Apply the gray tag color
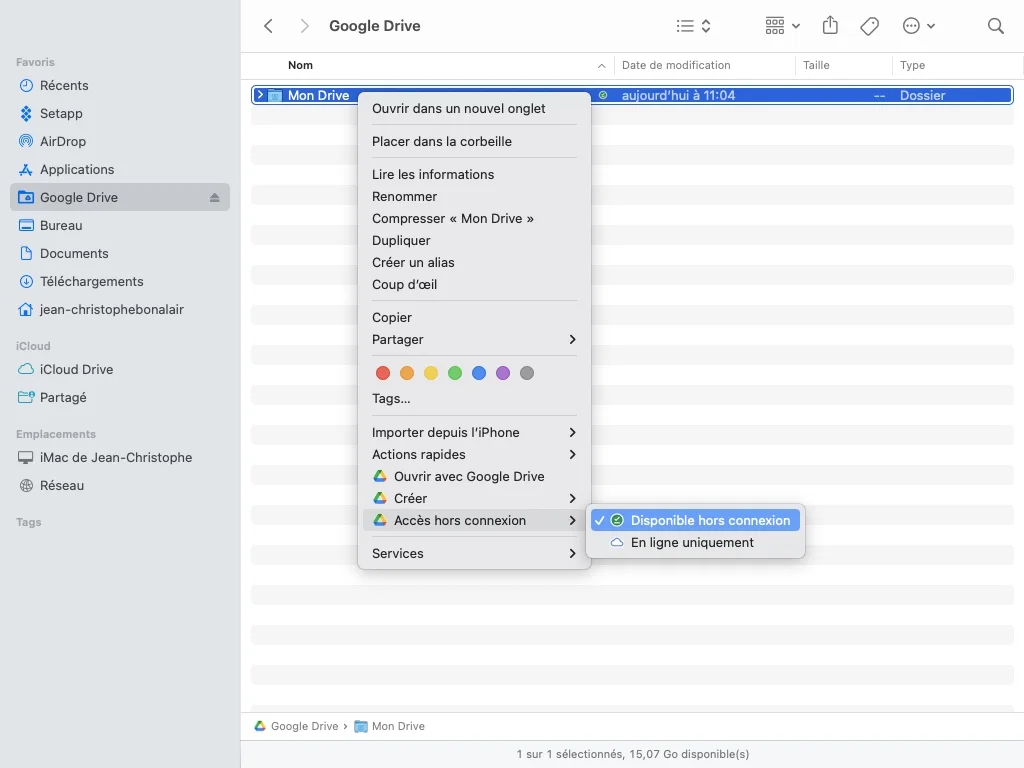This screenshot has width=1024, height=768. [527, 373]
